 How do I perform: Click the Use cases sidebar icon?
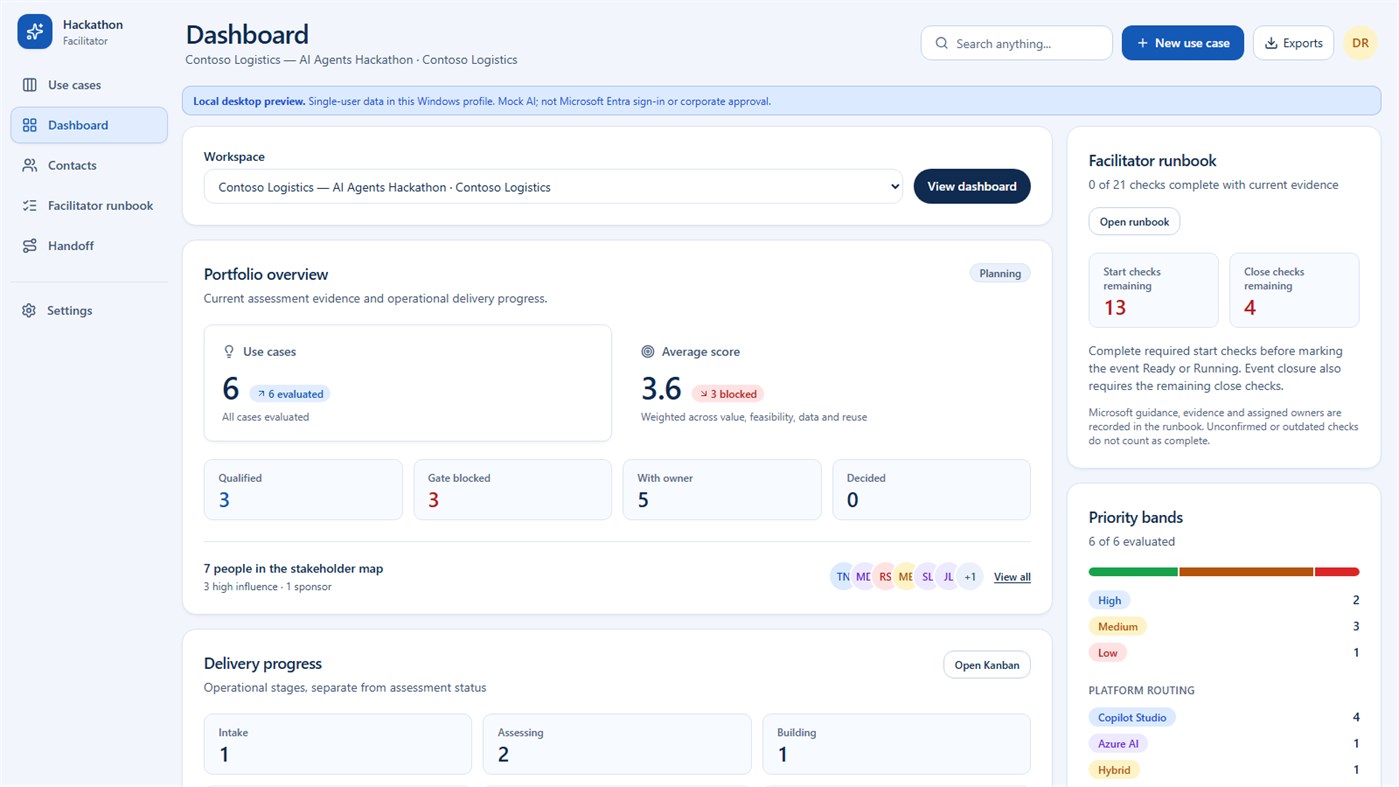point(30,85)
